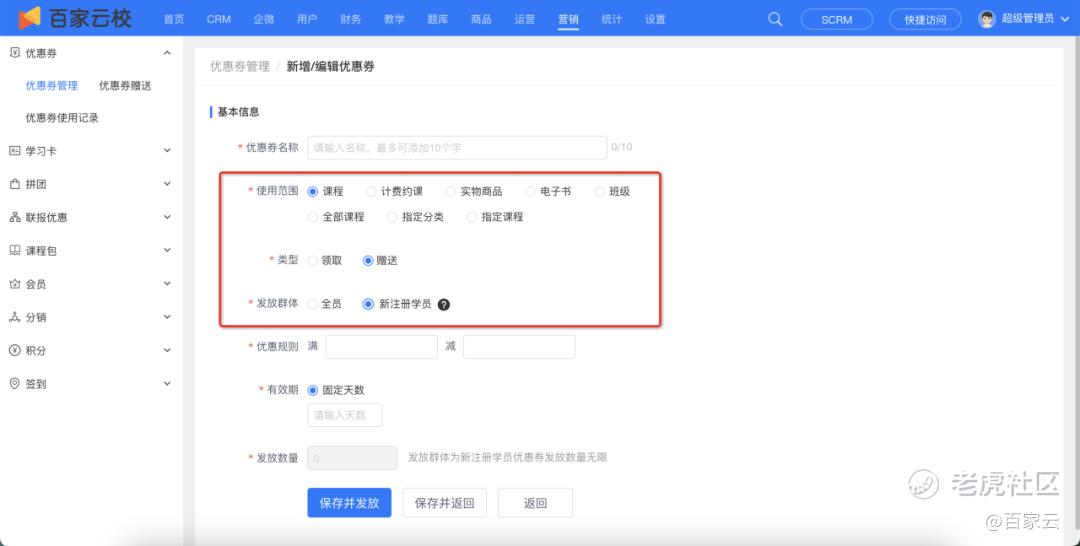
Task: Open the 统计 top menu
Action: 612,19
